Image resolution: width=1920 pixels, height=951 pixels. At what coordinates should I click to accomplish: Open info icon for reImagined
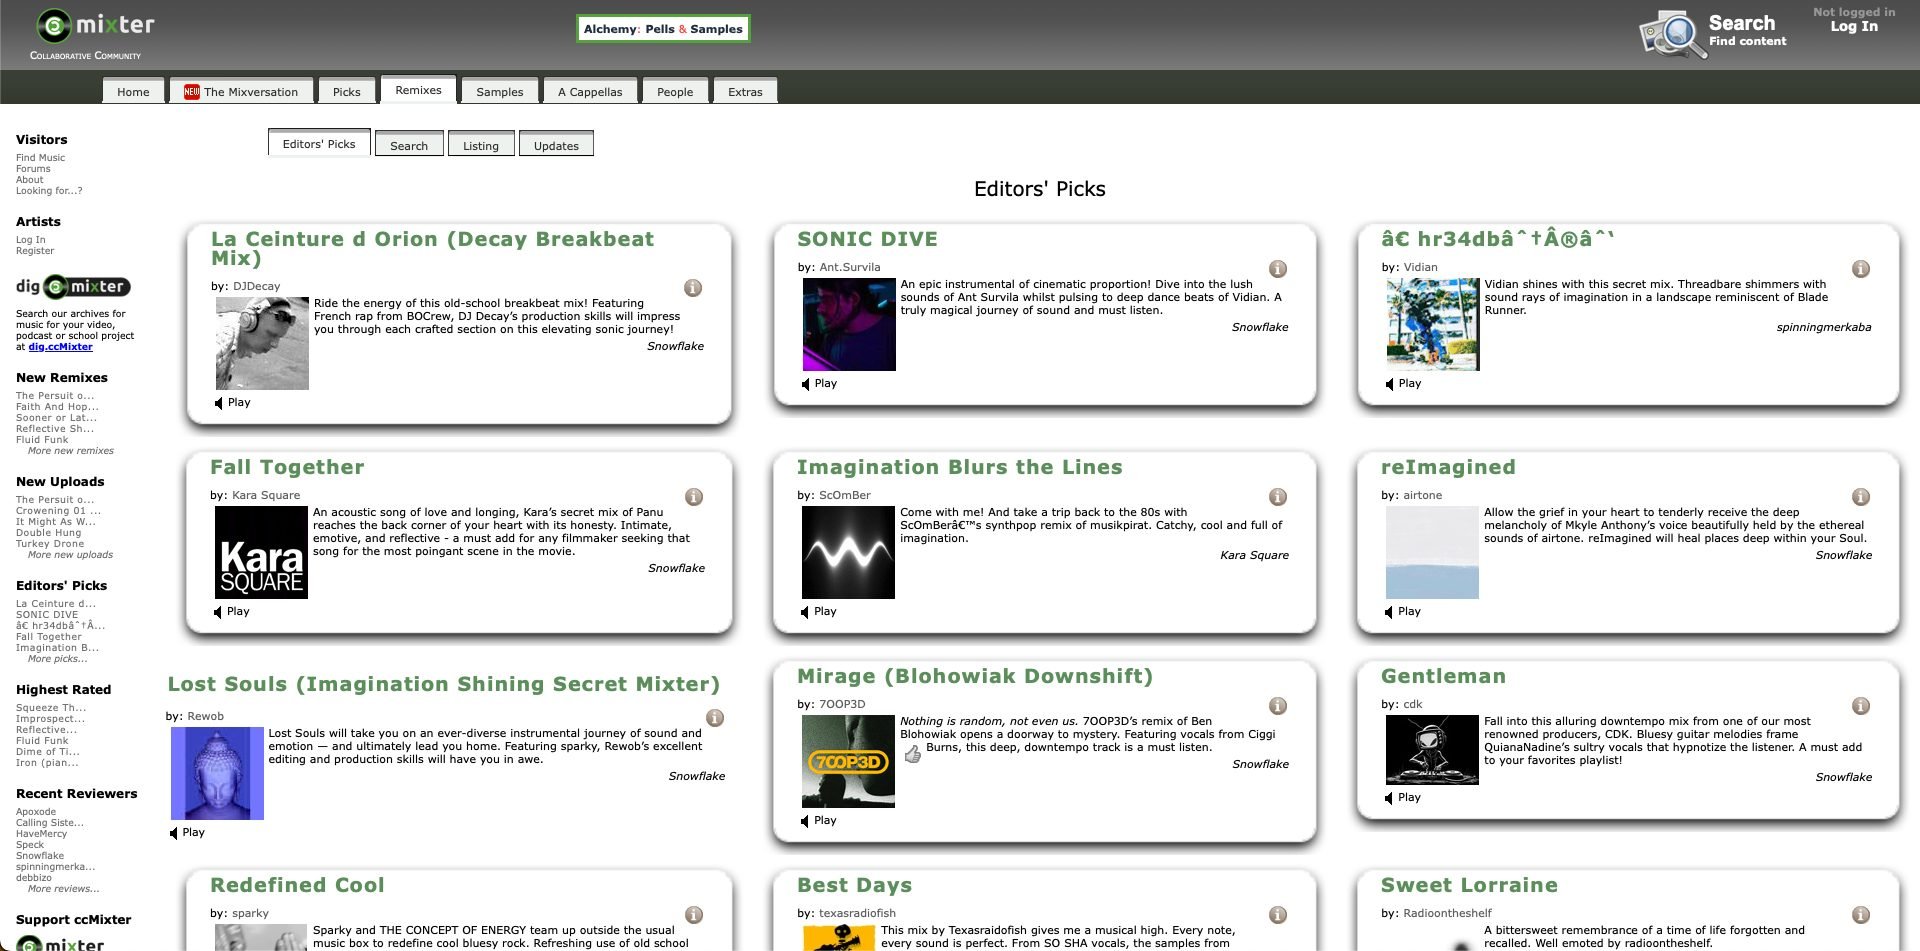coord(1861,497)
